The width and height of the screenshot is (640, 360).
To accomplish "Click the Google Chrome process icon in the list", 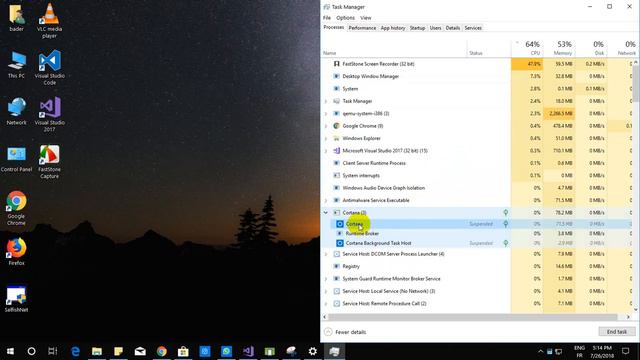I will click(336, 126).
